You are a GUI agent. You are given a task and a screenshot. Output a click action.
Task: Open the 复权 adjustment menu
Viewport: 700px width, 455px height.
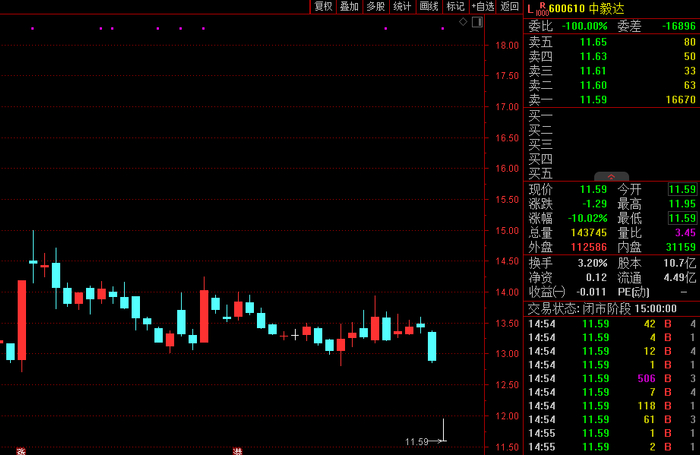[x=324, y=7]
